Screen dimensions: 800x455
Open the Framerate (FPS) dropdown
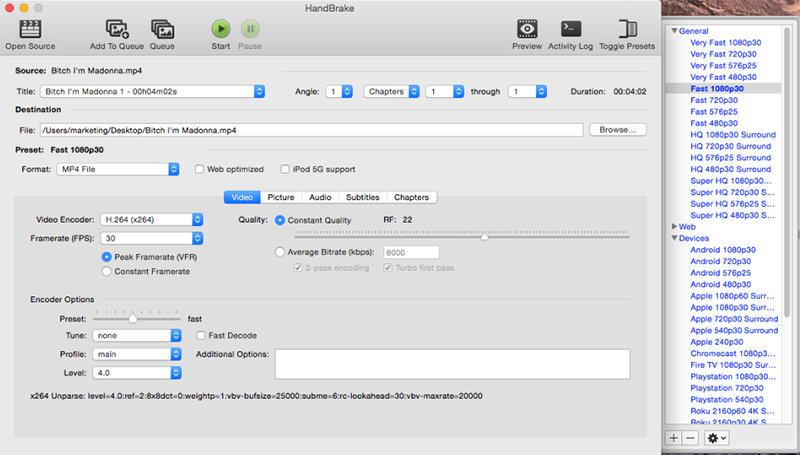click(x=152, y=238)
